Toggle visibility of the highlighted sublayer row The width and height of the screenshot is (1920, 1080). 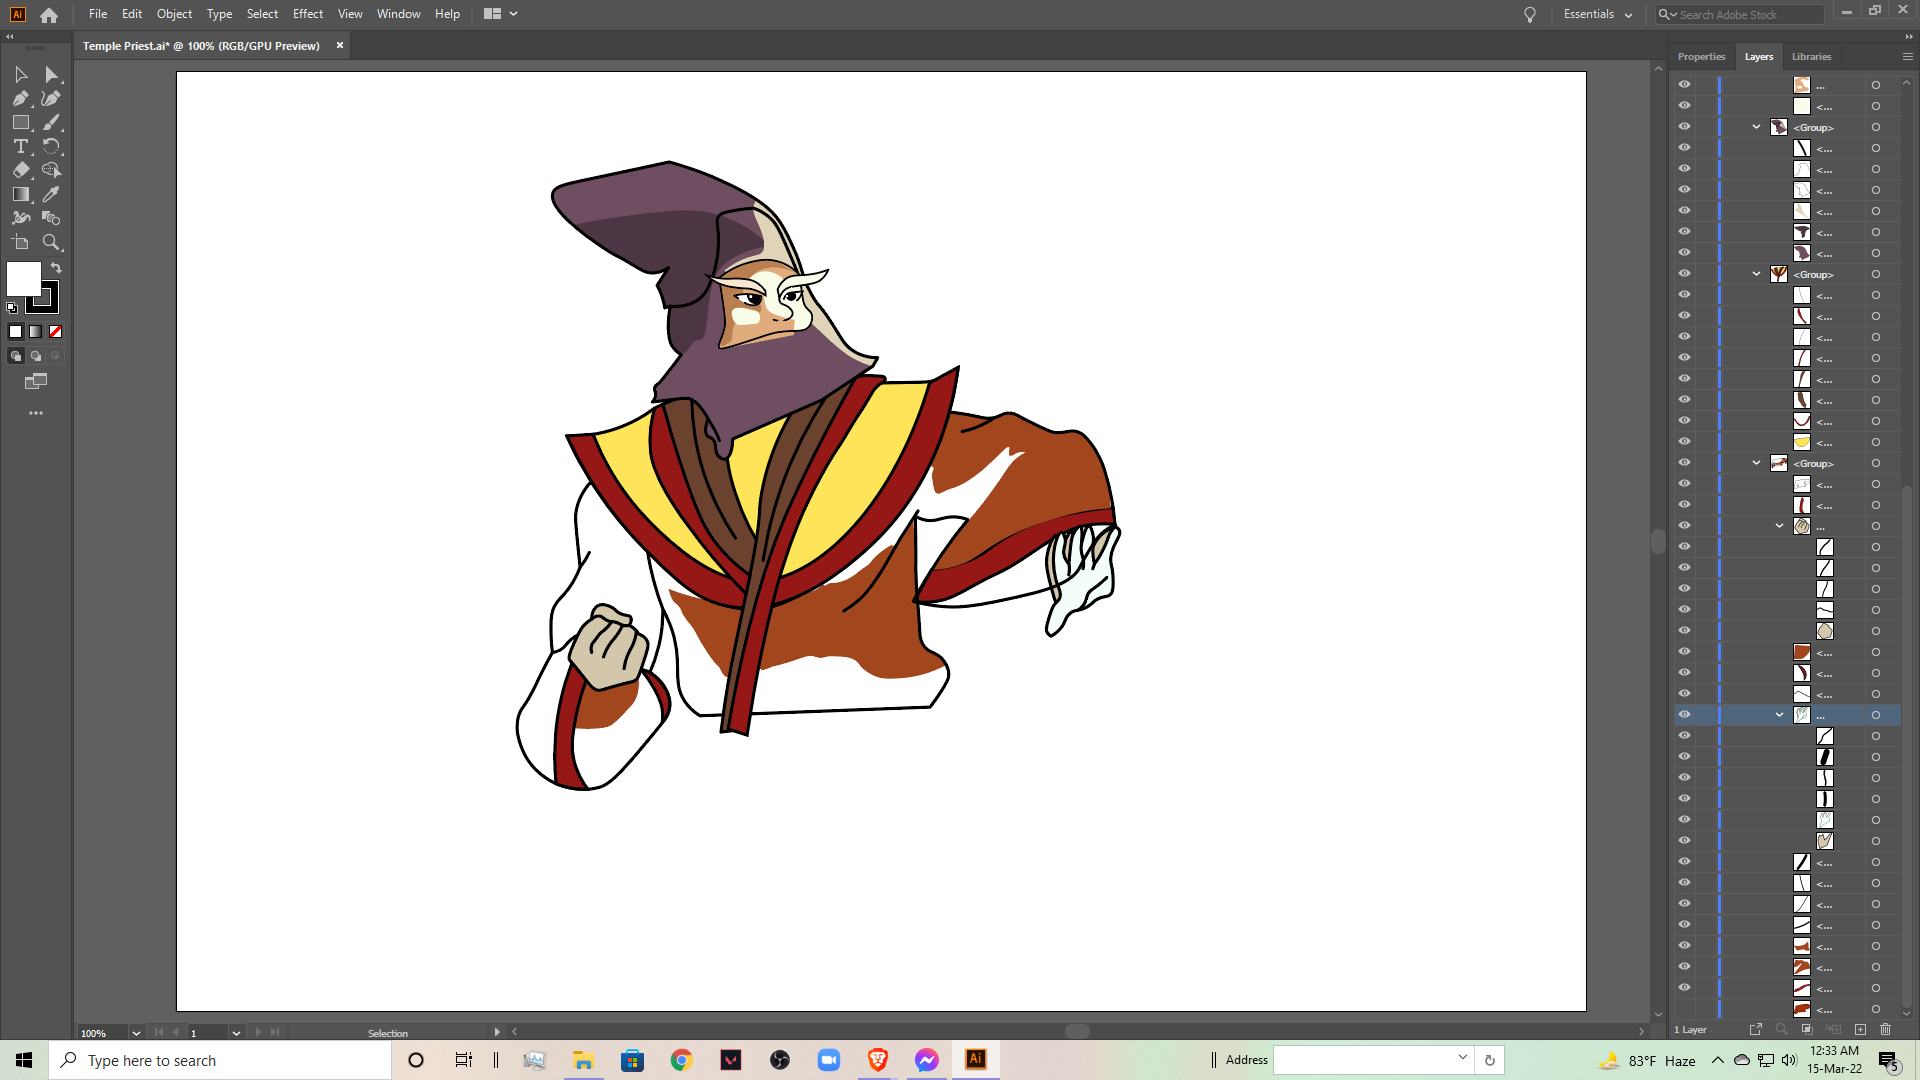[1684, 714]
